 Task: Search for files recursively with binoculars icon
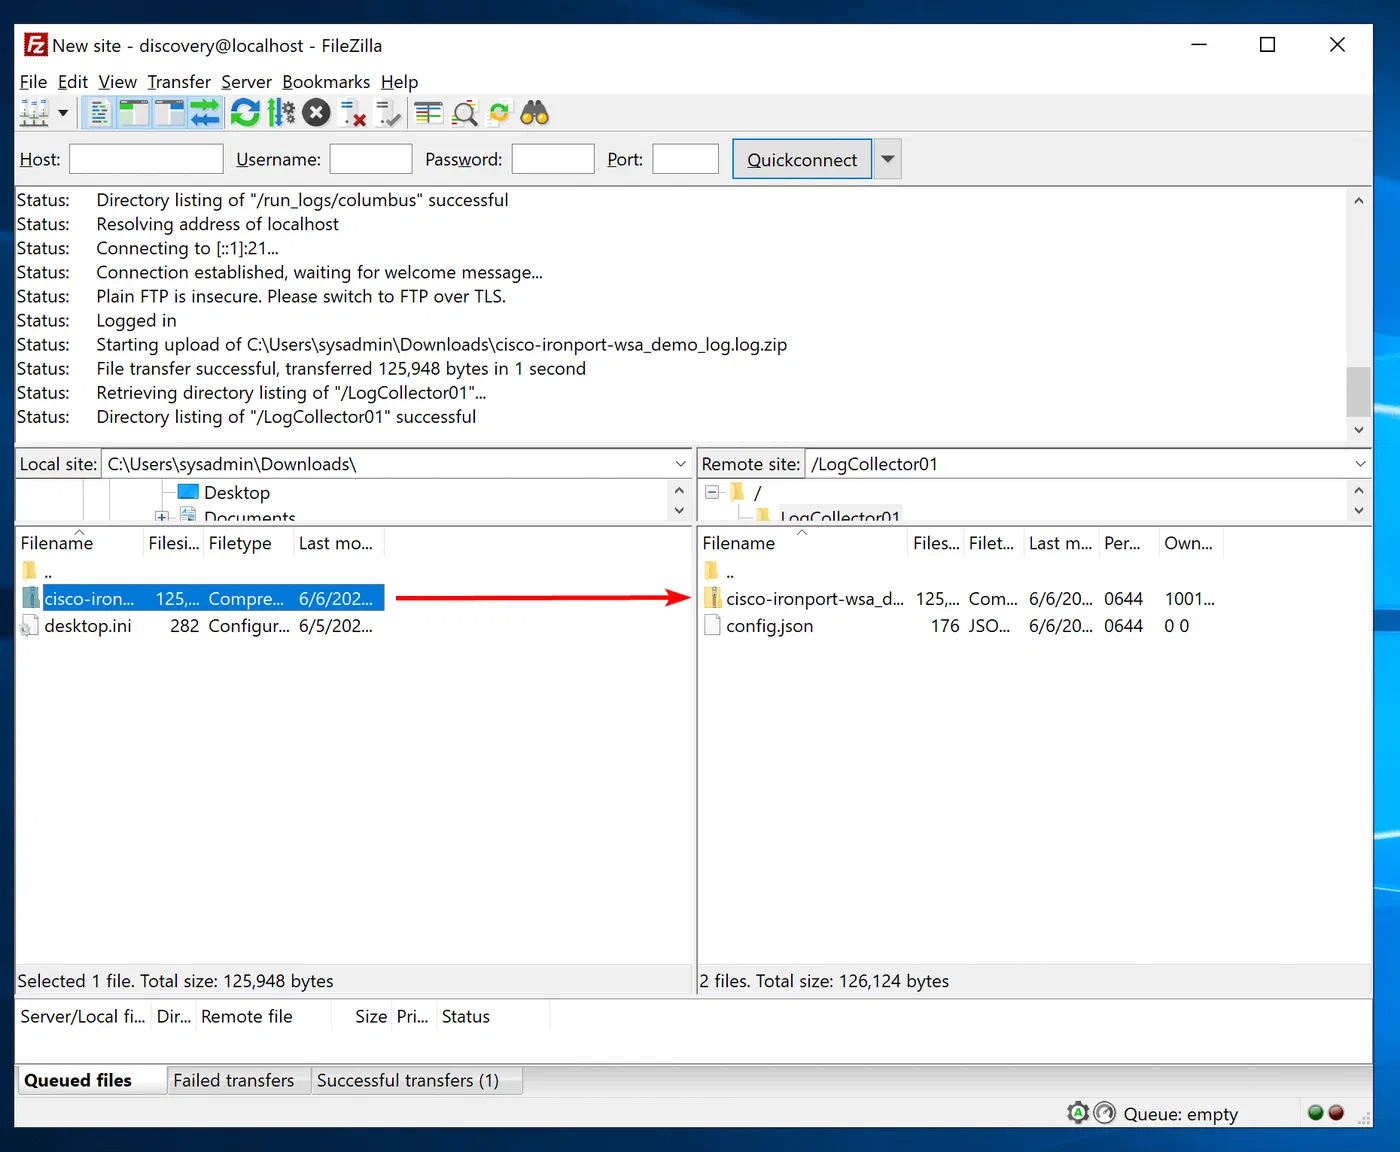coord(535,113)
